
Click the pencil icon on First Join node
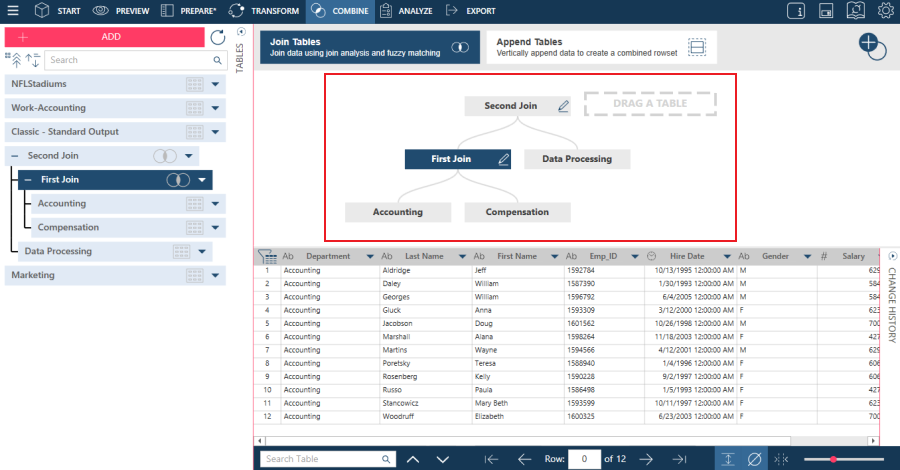[503, 160]
